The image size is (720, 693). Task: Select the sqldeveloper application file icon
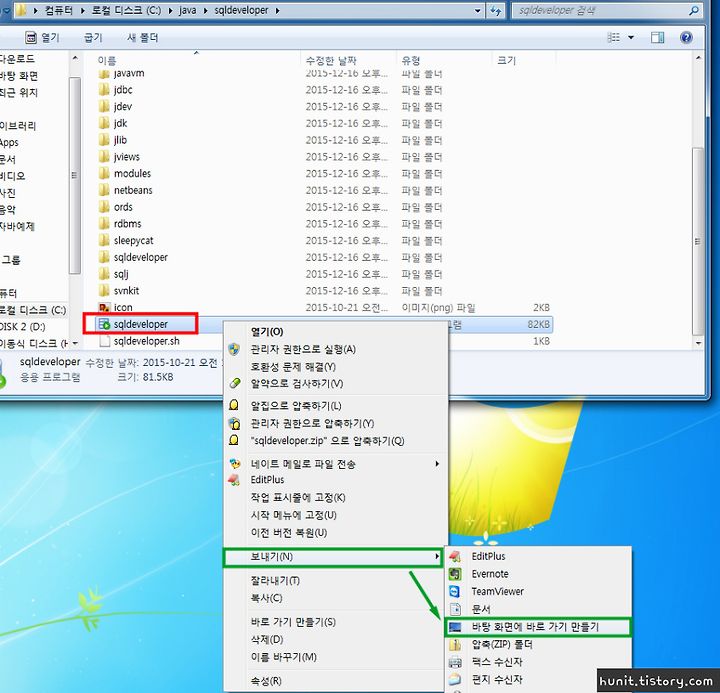104,324
